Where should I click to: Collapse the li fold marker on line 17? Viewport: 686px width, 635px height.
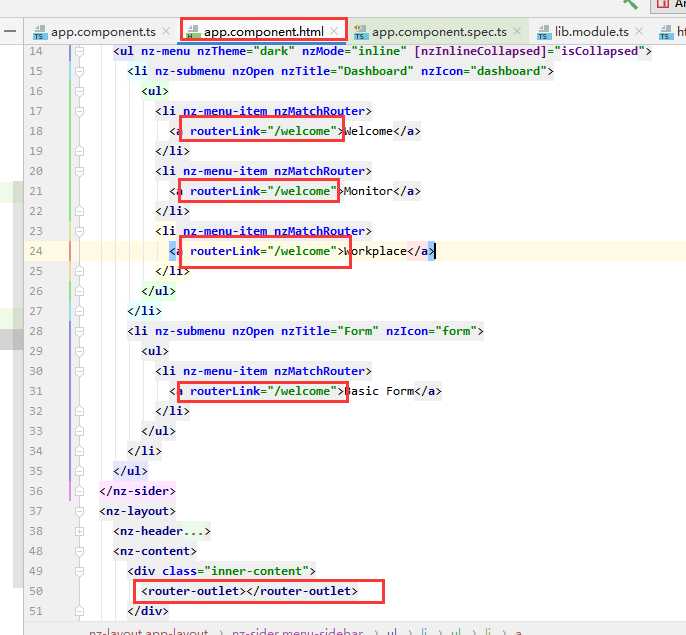tap(79, 111)
